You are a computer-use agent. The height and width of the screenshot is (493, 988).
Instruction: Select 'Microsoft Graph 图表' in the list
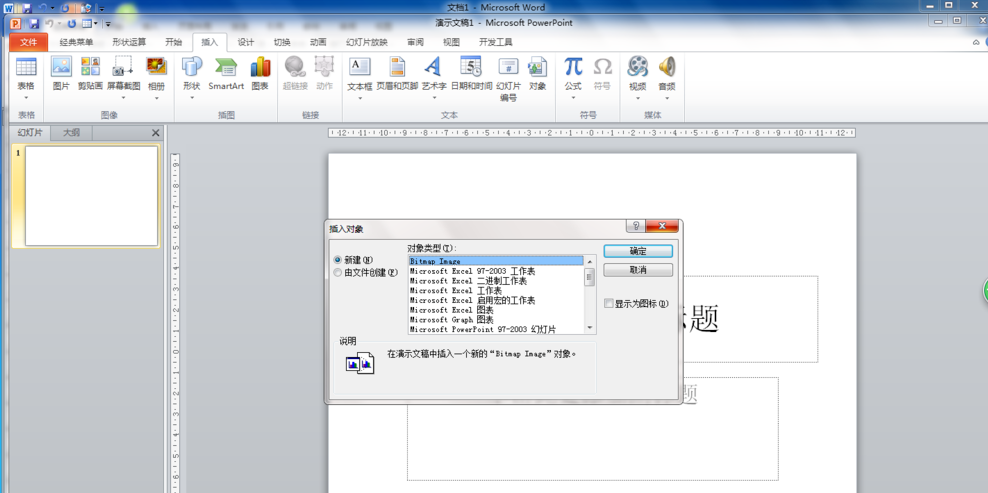496,320
